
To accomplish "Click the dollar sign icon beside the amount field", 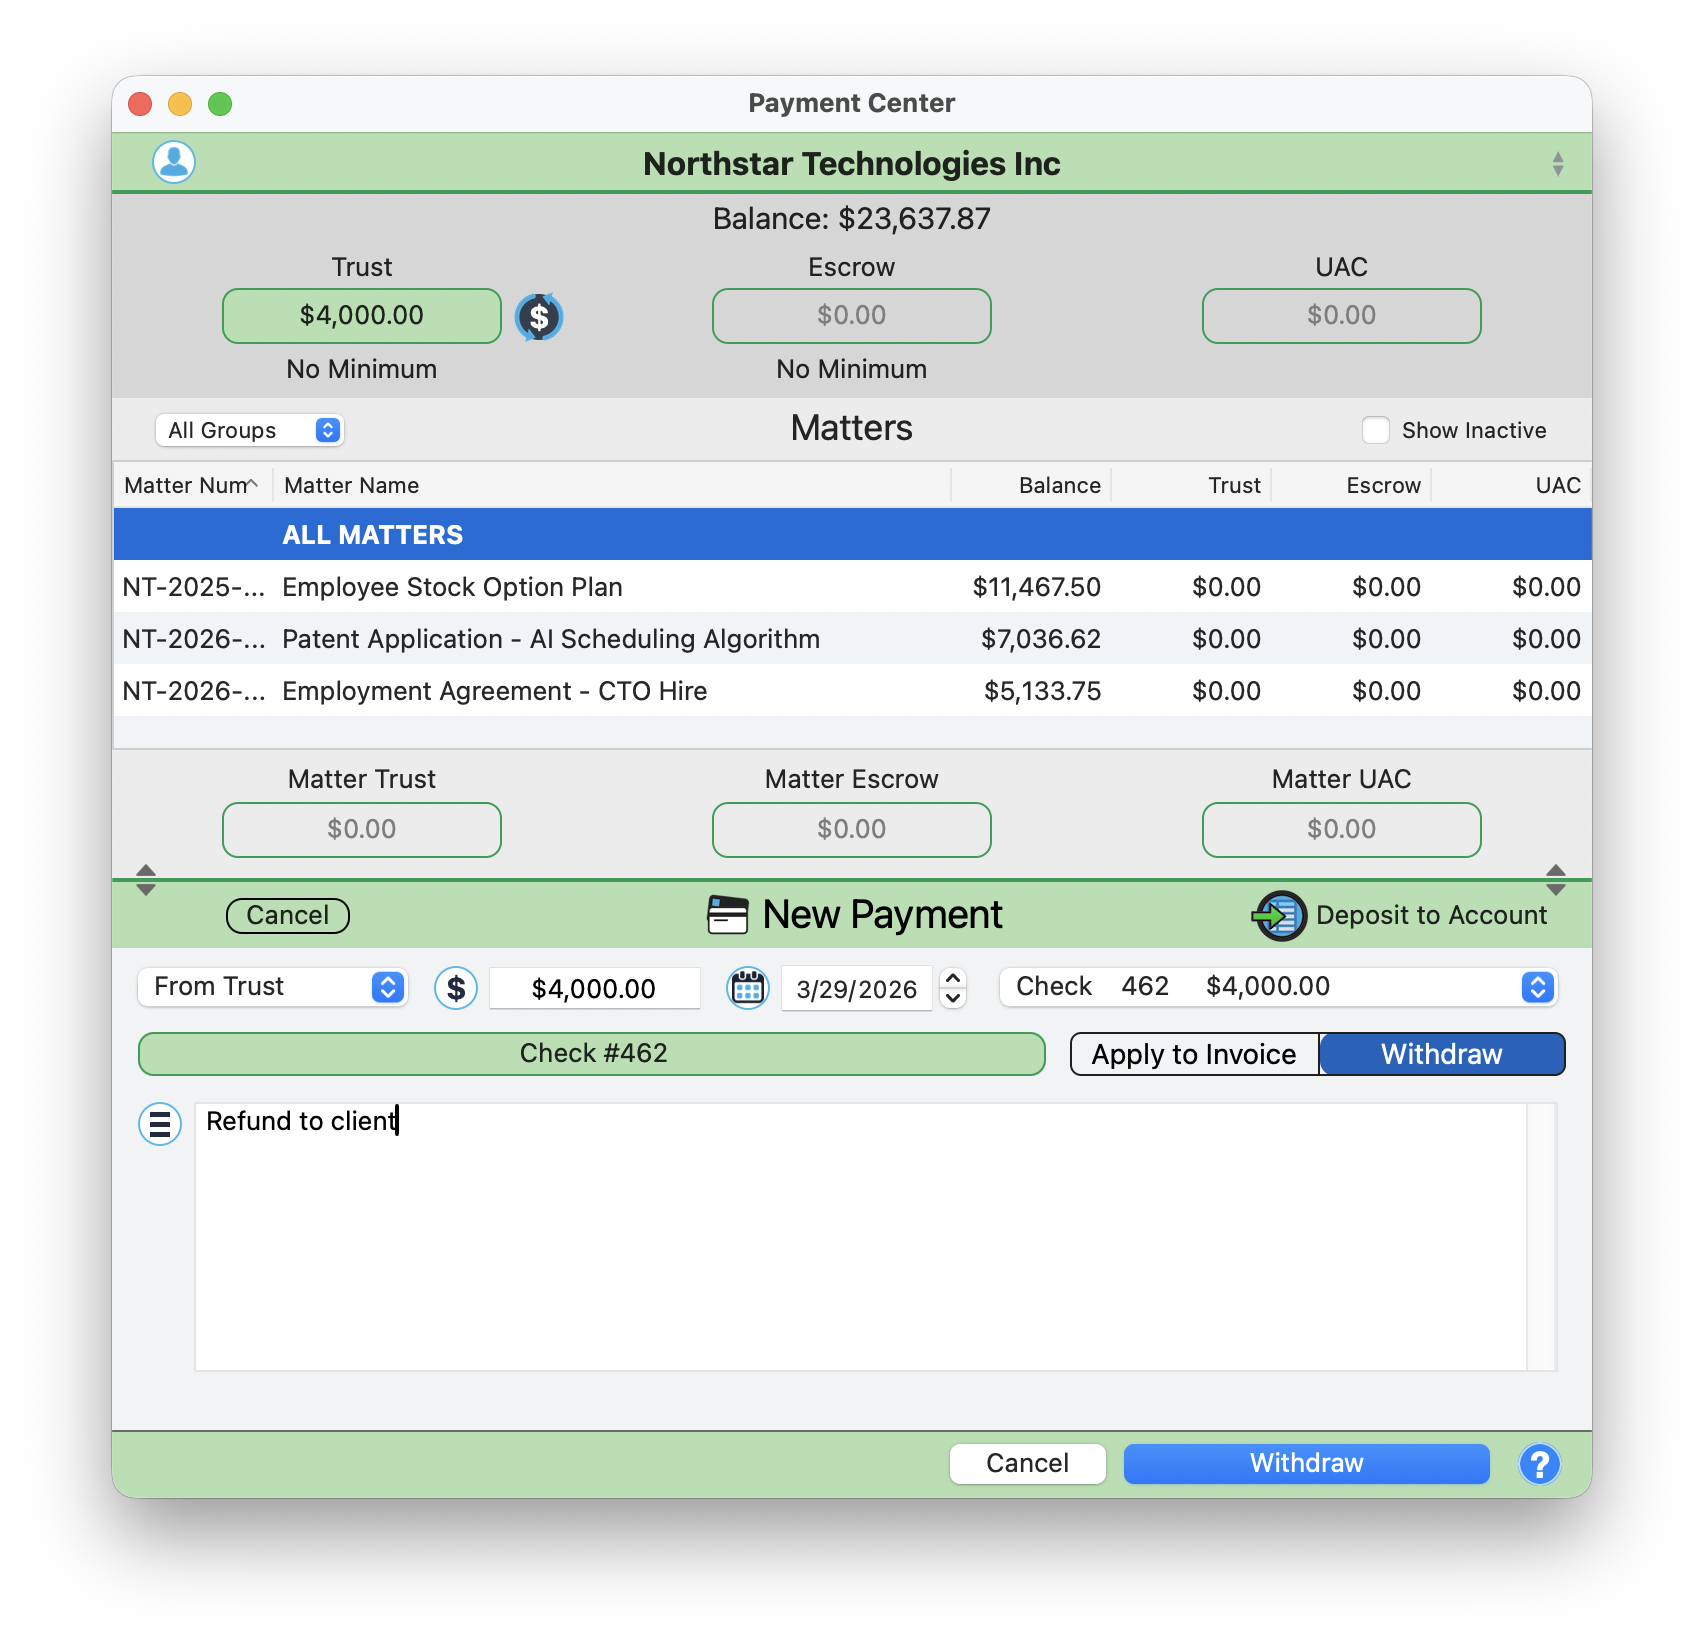I will [456, 988].
